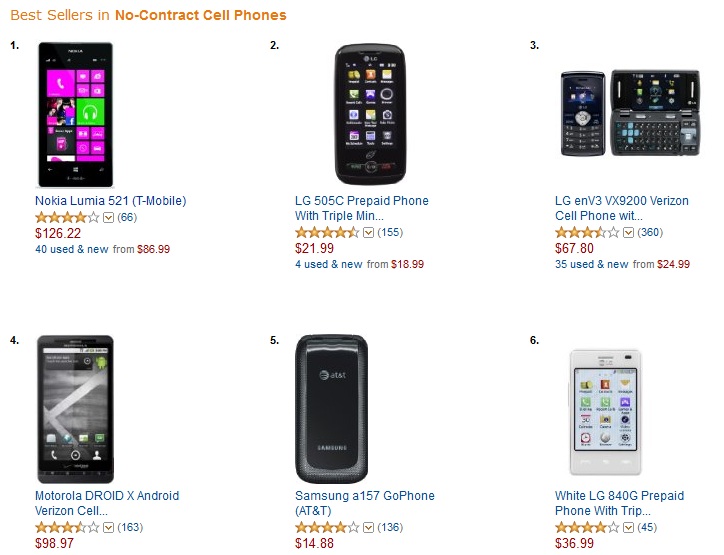The height and width of the screenshot is (555, 724).
Task: Click the Nokia Lumia 521 star rating
Action: 67,217
